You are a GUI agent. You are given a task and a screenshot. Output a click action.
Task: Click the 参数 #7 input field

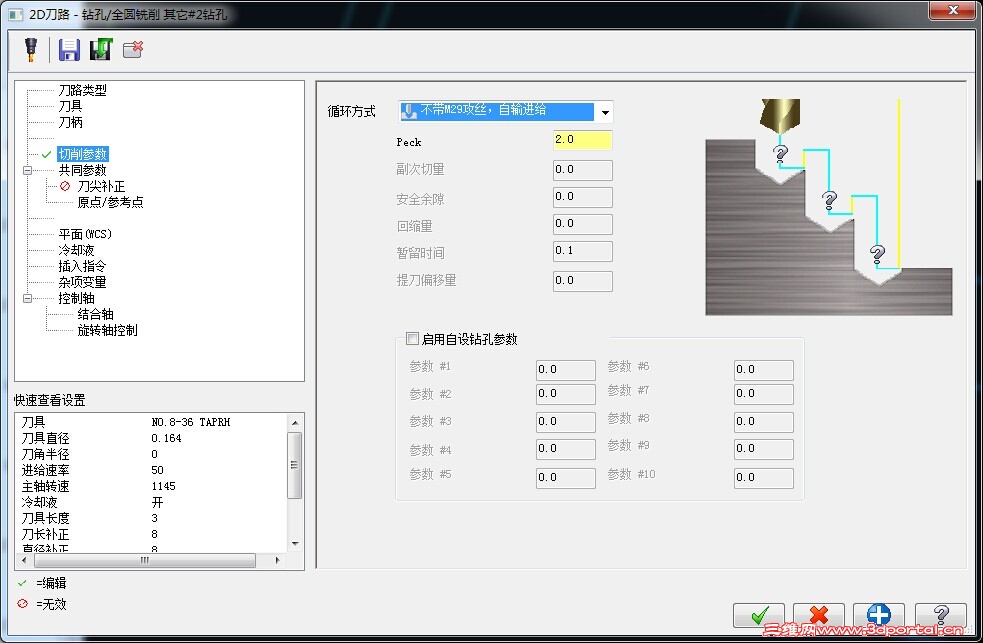pos(764,394)
